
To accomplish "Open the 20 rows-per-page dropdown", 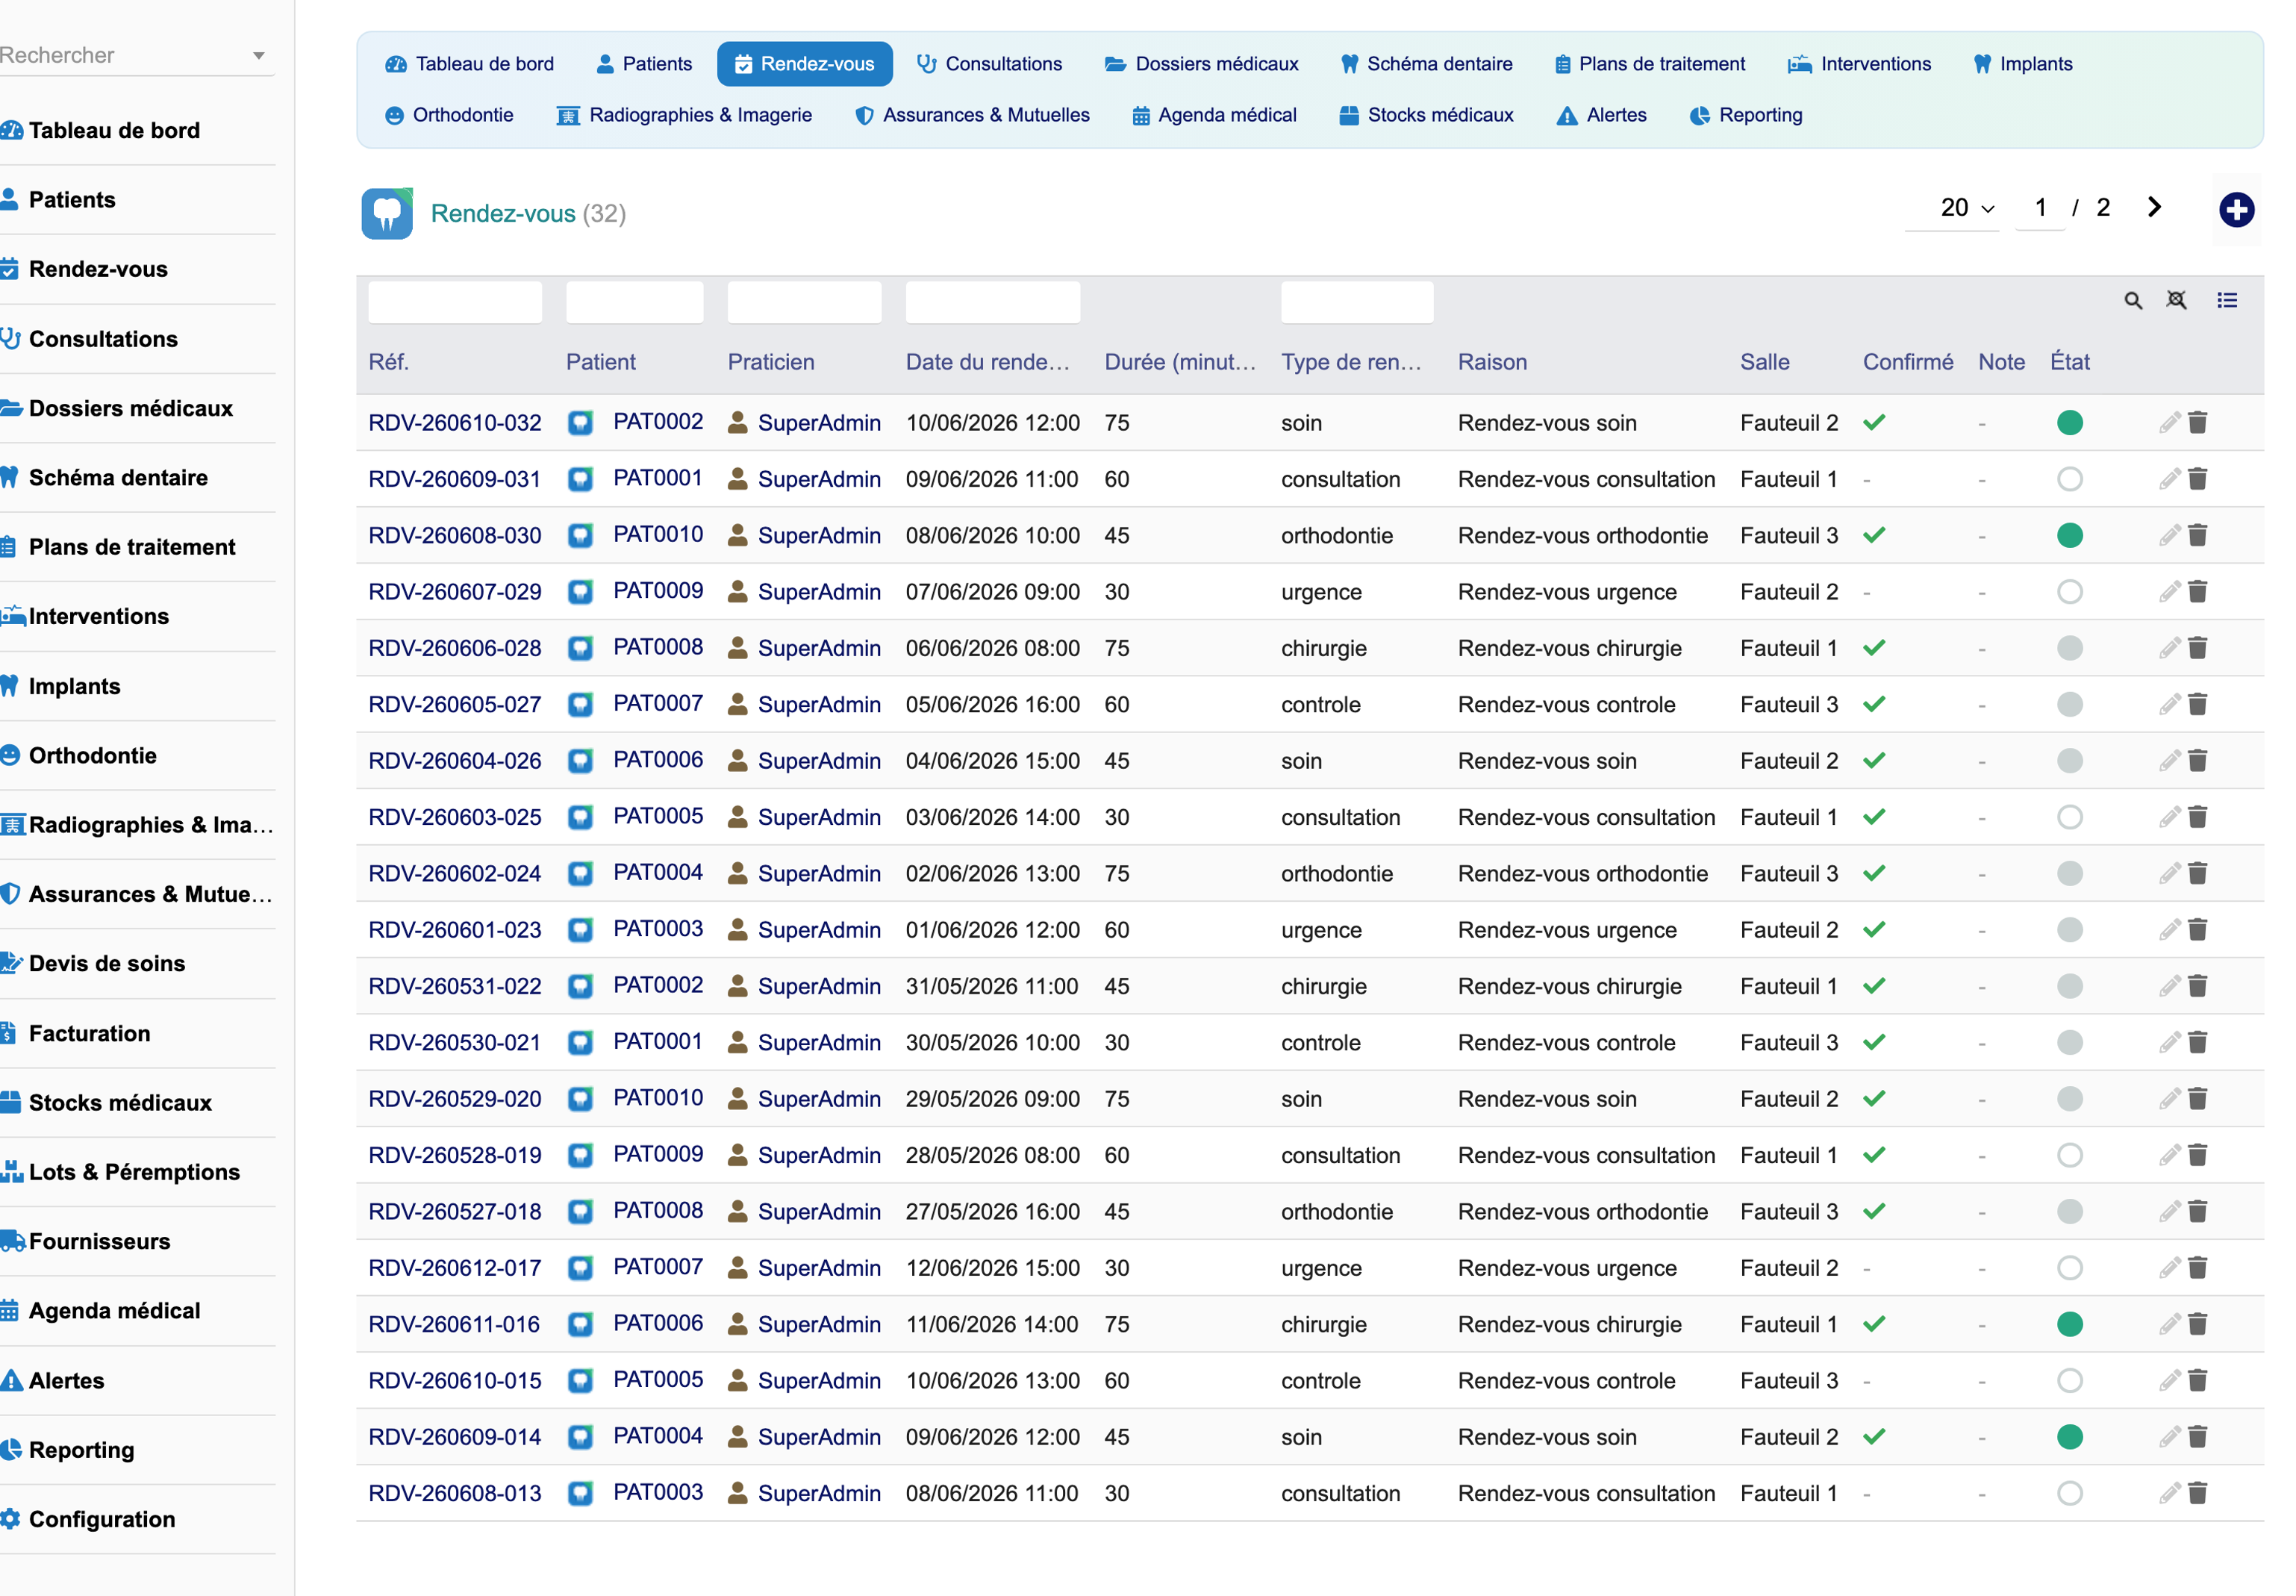I will [1966, 208].
